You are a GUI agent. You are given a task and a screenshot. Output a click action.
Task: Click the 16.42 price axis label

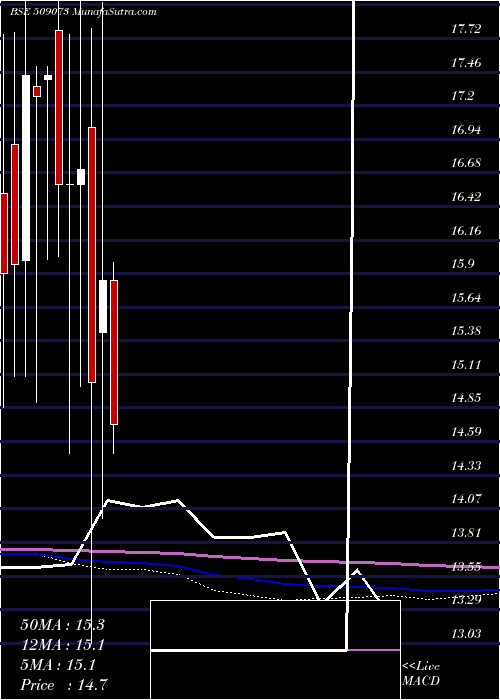[466, 197]
